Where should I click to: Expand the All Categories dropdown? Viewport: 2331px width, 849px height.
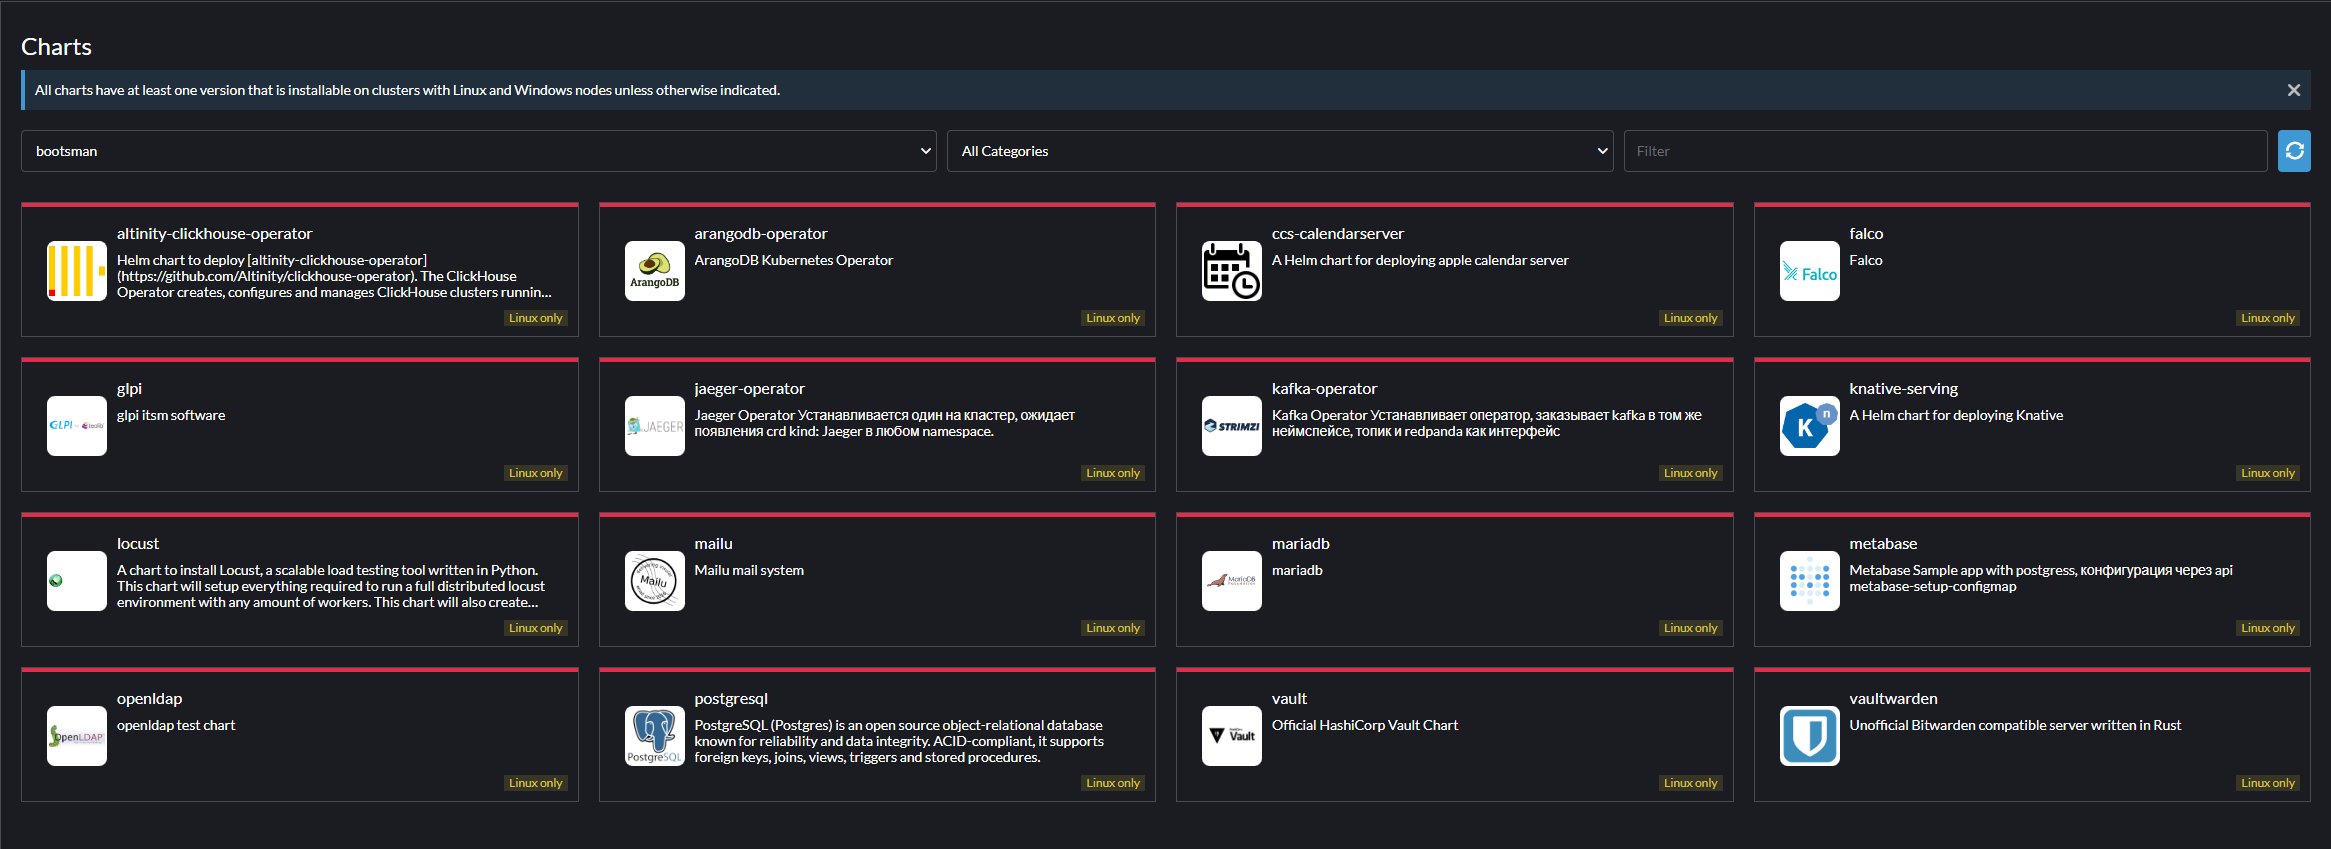pyautogui.click(x=1279, y=151)
